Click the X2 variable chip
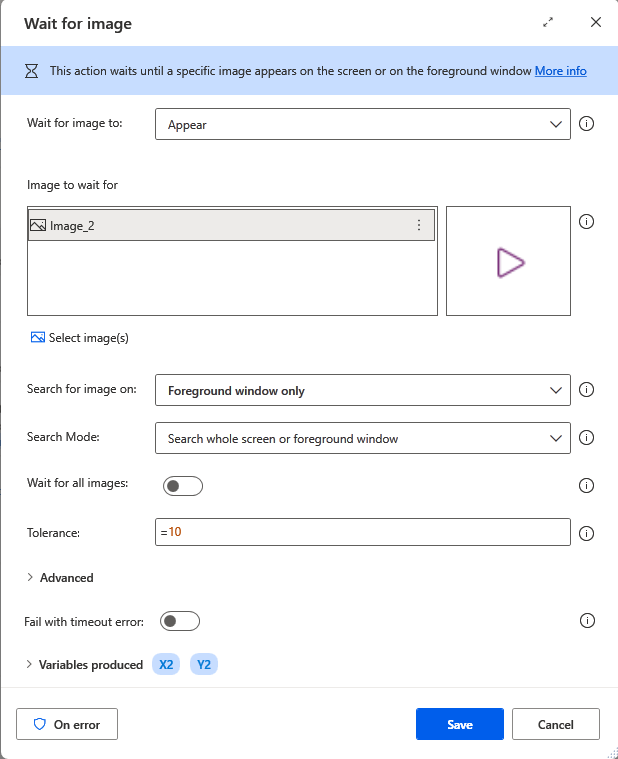 click(x=166, y=665)
